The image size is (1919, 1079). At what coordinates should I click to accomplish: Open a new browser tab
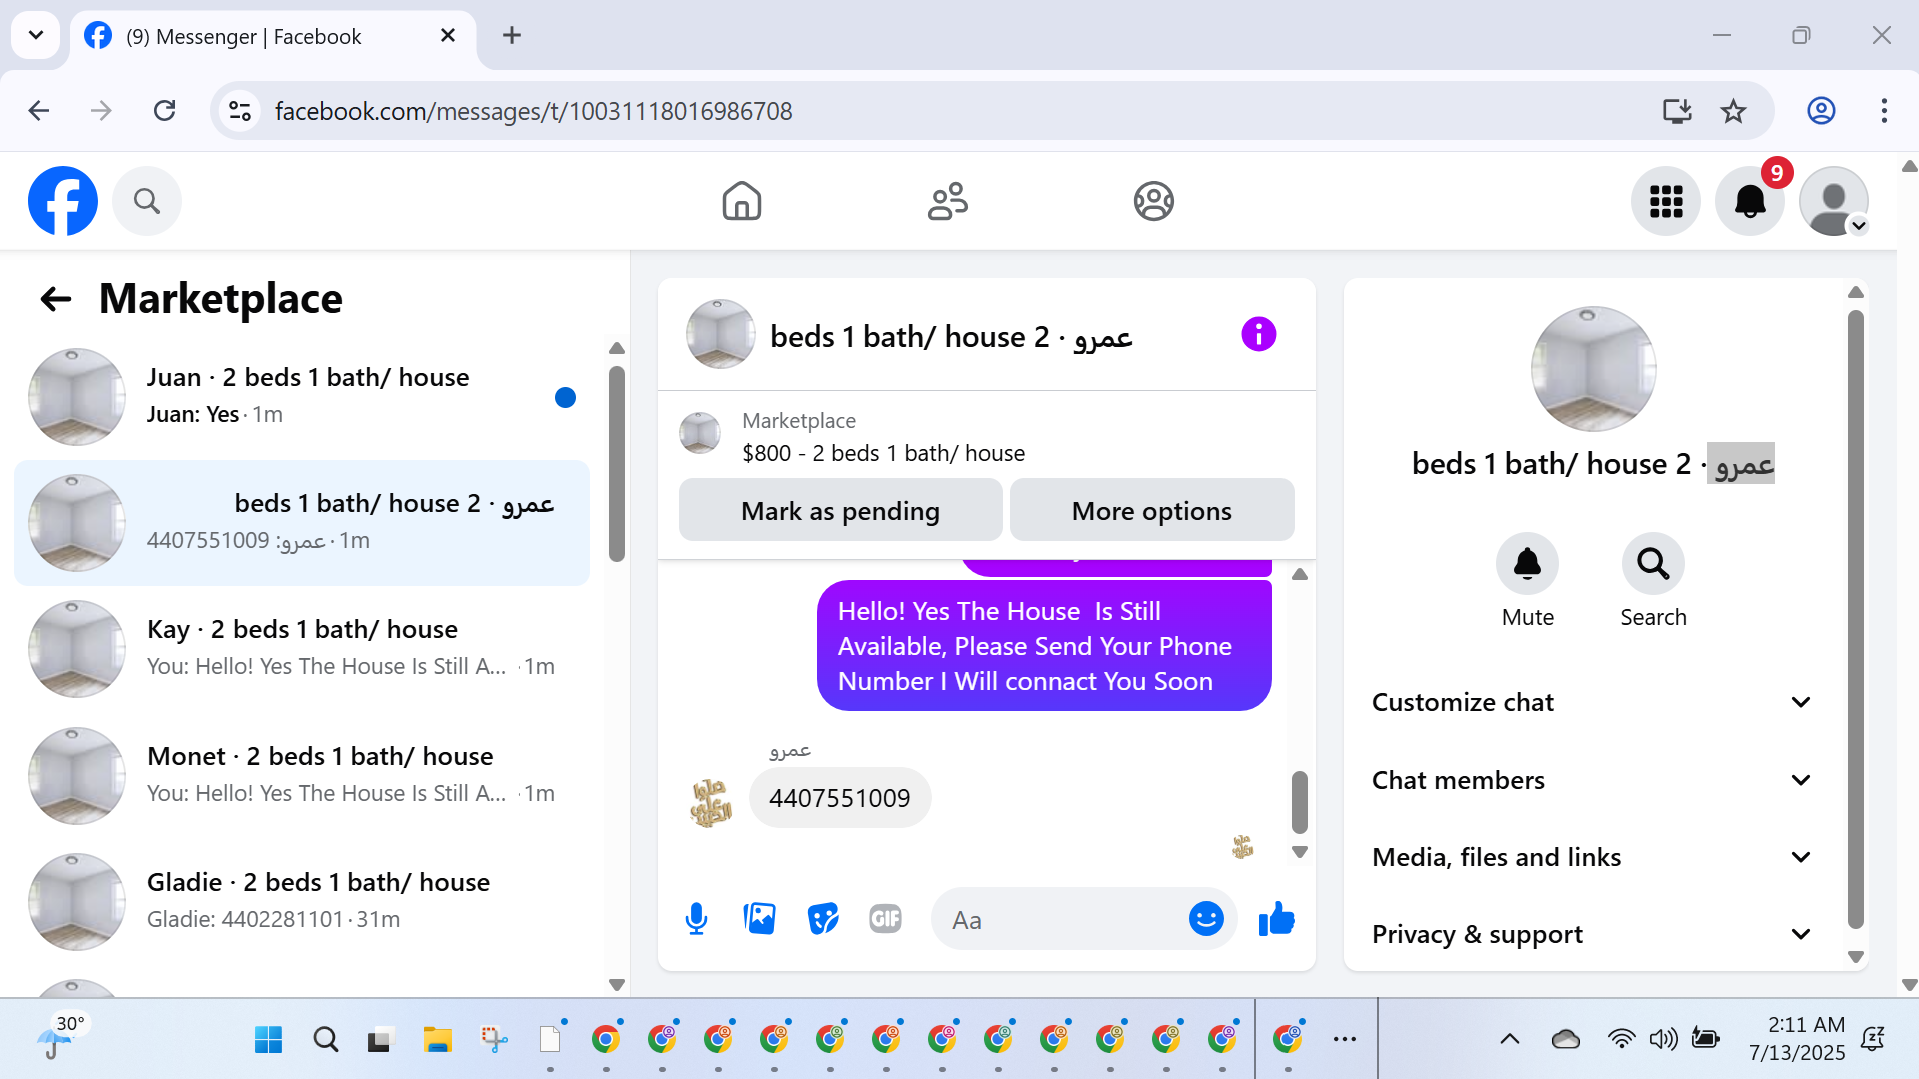[x=512, y=36]
